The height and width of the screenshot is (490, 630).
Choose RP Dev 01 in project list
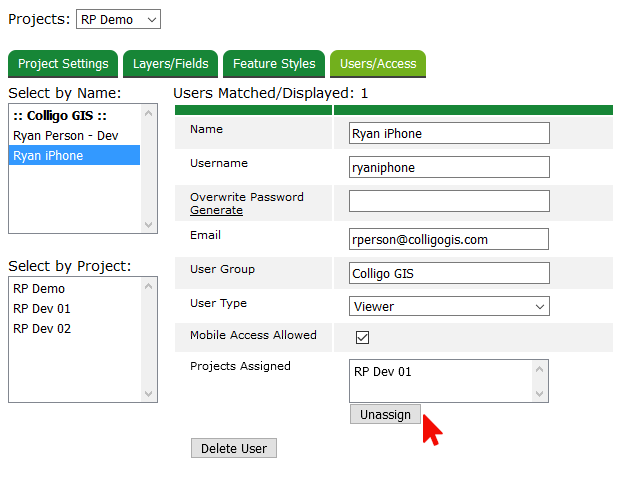(42, 308)
